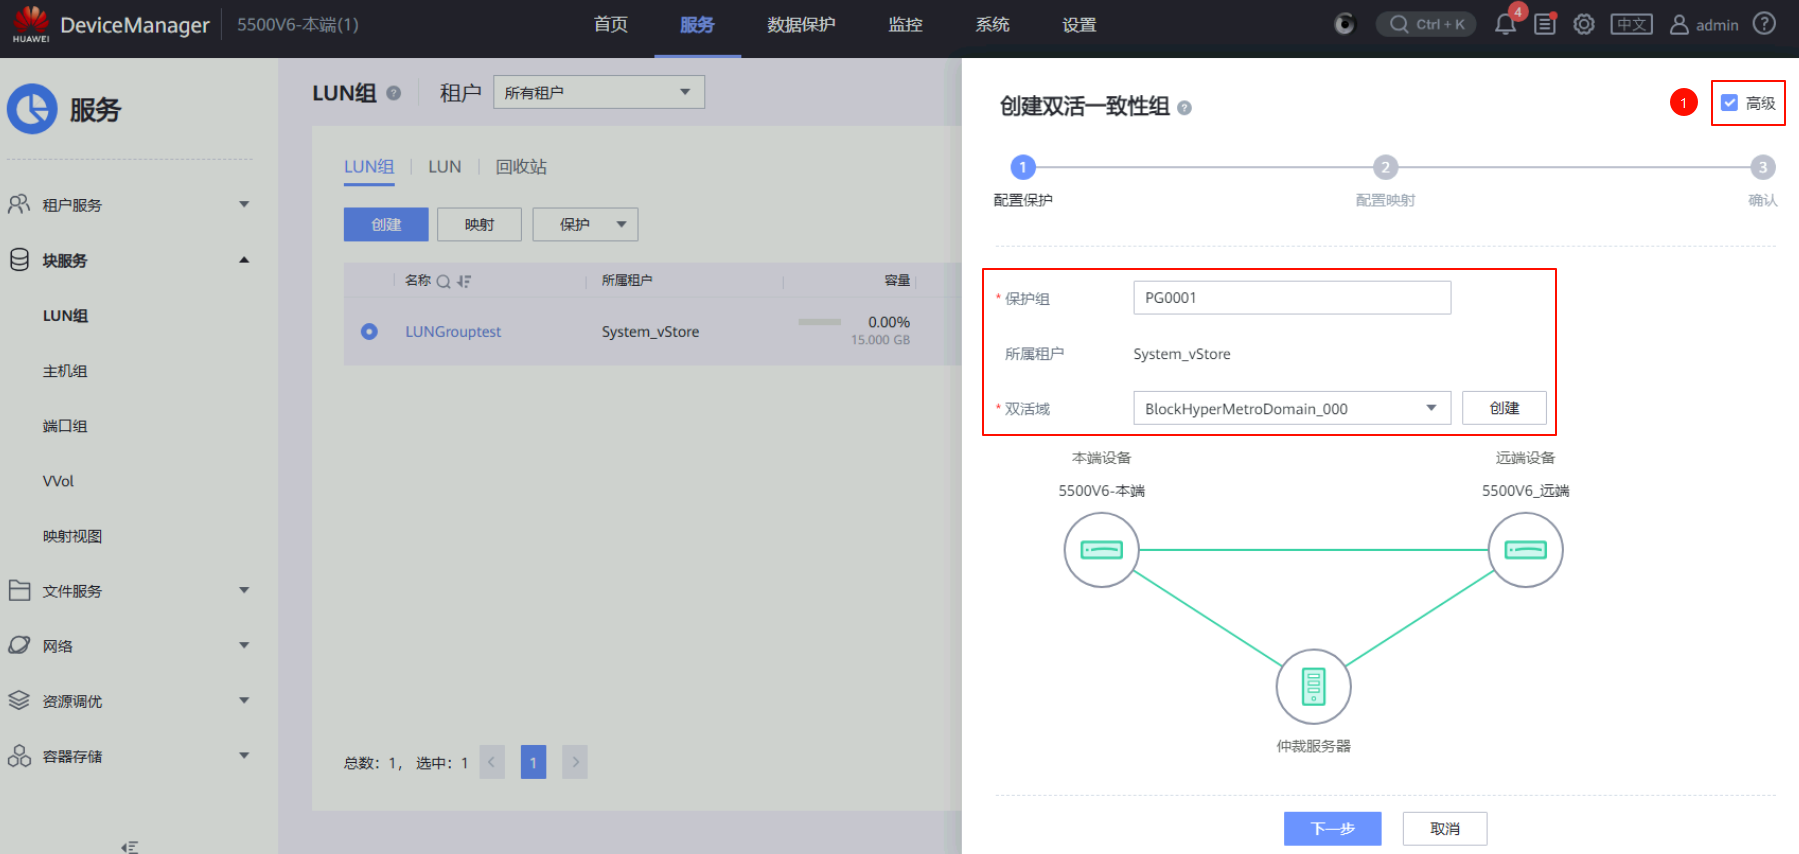
Task: Open the 数据保护 top menu
Action: click(x=801, y=25)
